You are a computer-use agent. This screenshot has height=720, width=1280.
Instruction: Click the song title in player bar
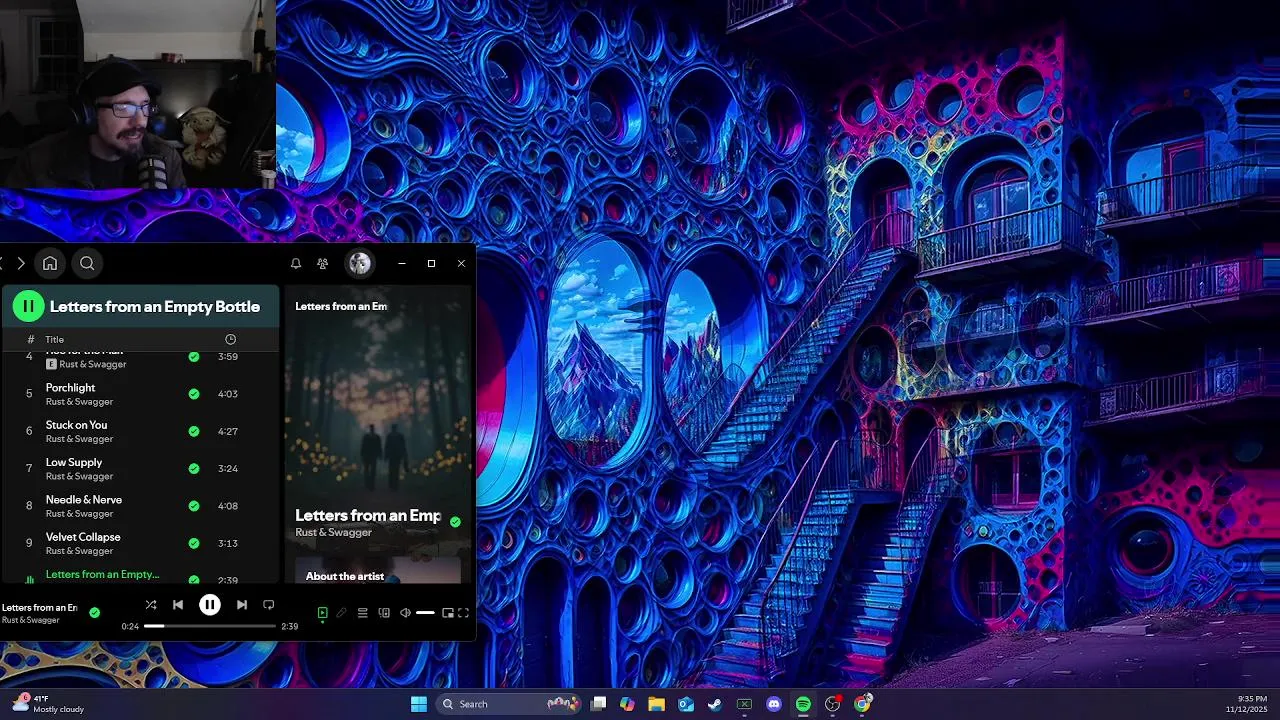[x=39, y=608]
